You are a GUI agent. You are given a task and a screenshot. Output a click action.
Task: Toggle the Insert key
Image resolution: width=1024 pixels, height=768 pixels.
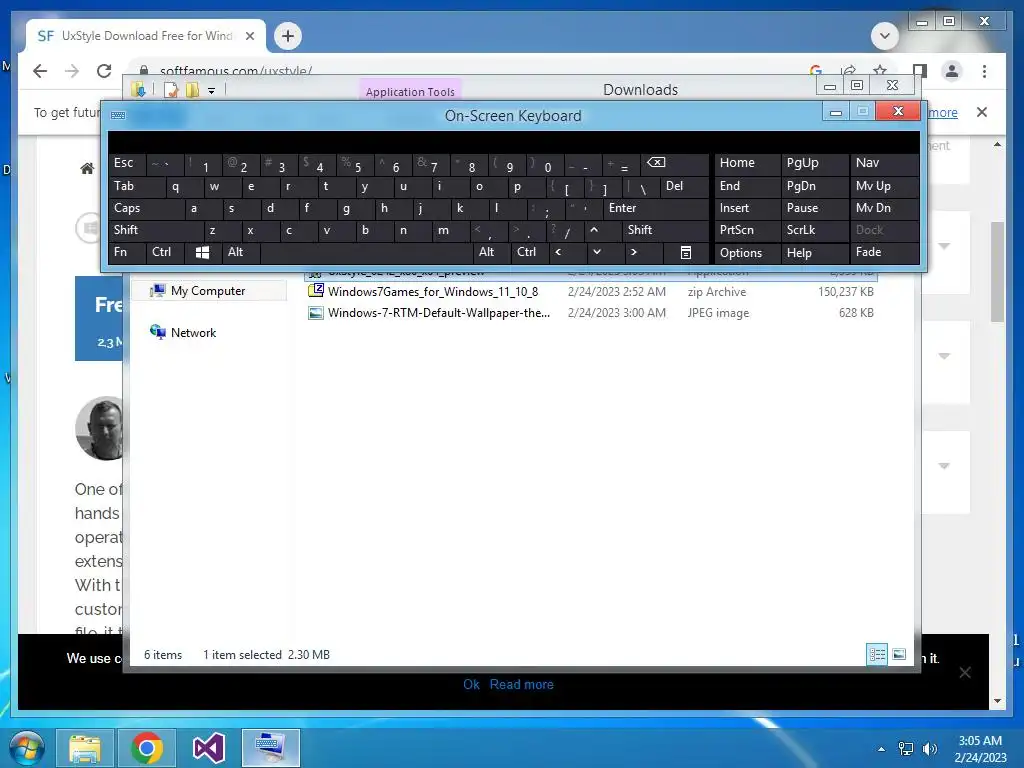[x=747, y=208]
